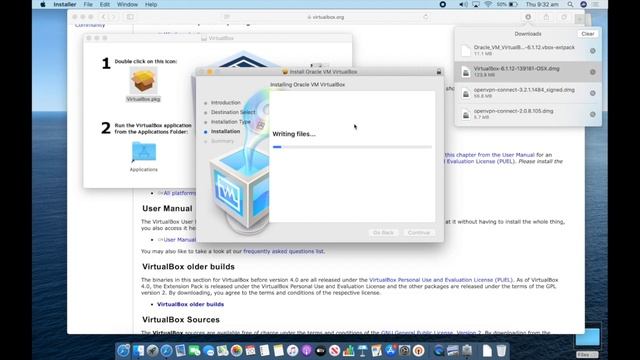Open the App Store from the Dock

(390, 351)
